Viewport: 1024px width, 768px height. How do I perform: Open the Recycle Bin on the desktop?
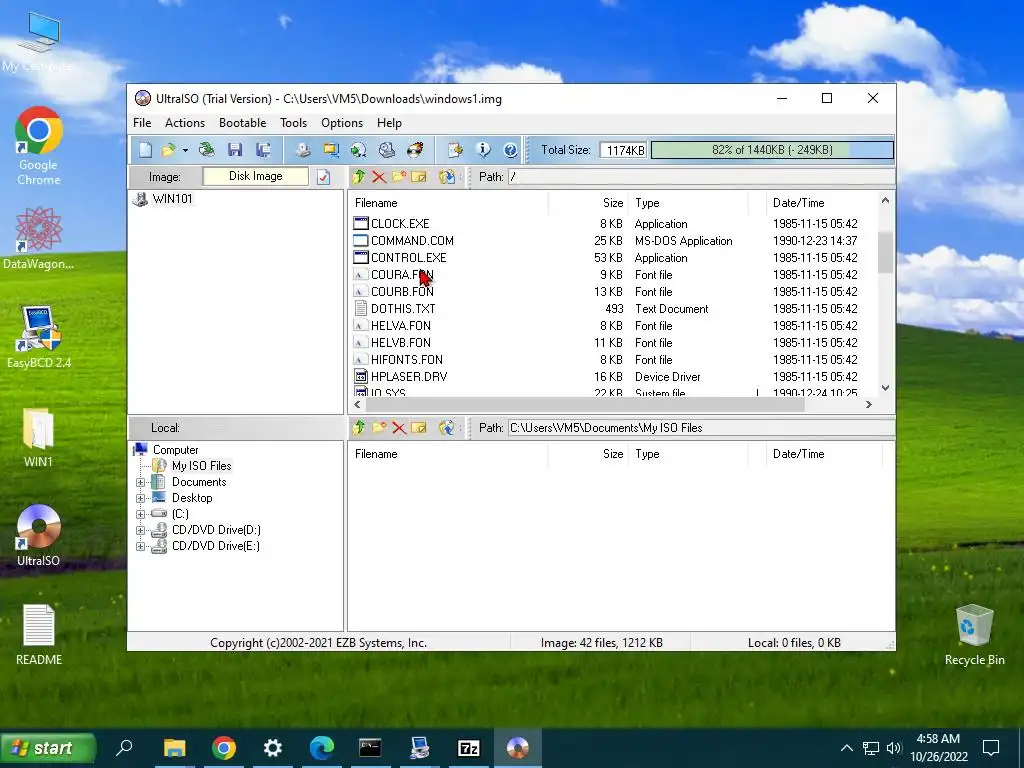(x=974, y=635)
